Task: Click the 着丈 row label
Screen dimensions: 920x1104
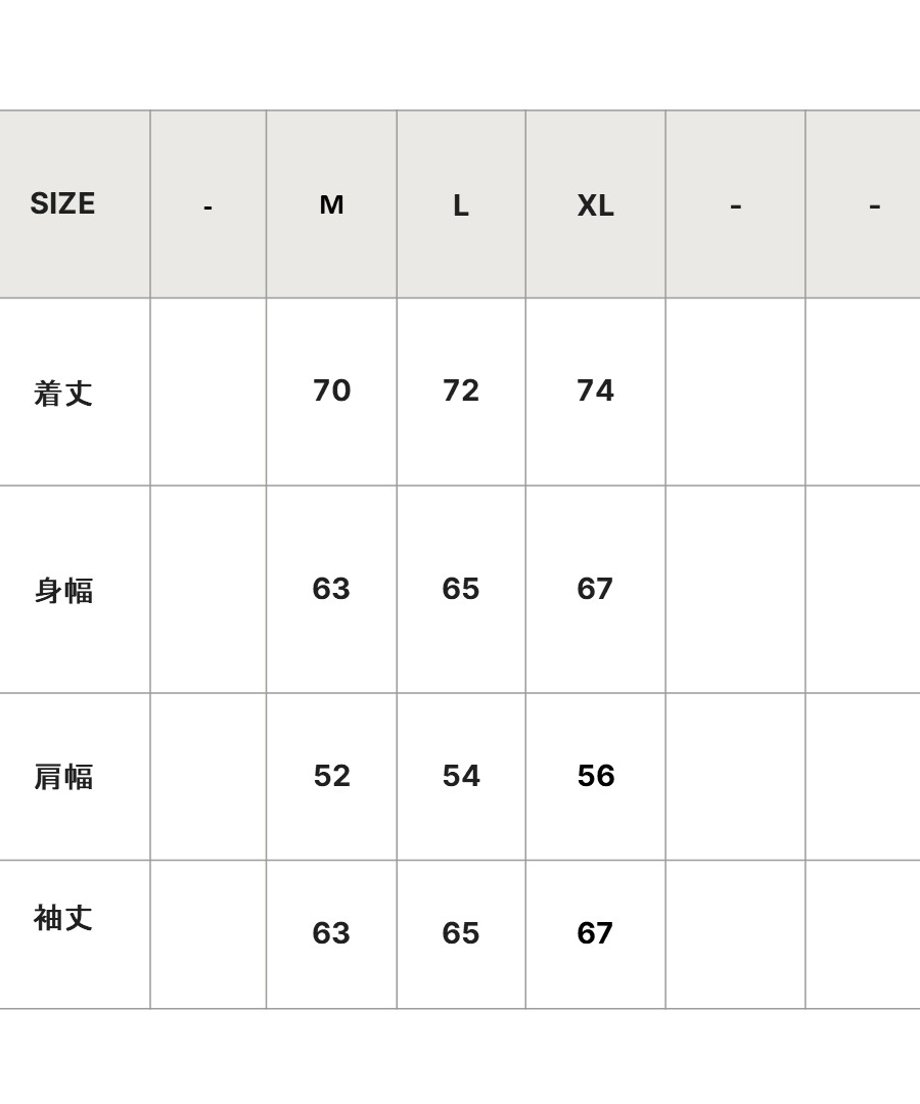Action: click(63, 393)
